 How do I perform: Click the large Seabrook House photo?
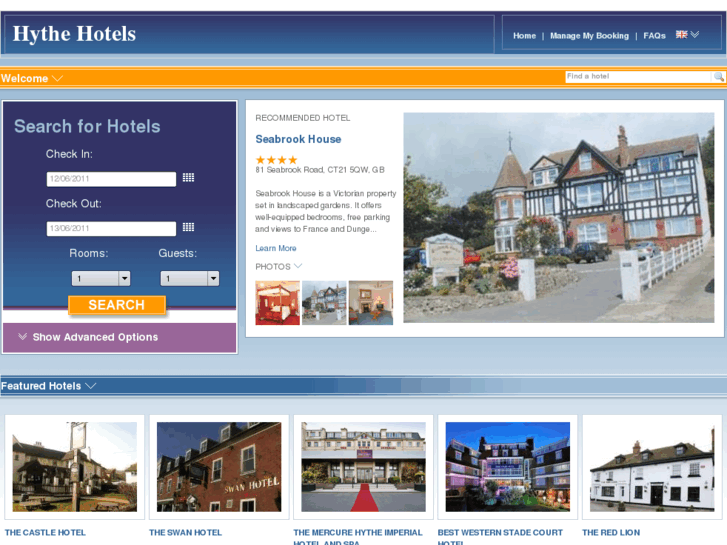click(x=559, y=218)
